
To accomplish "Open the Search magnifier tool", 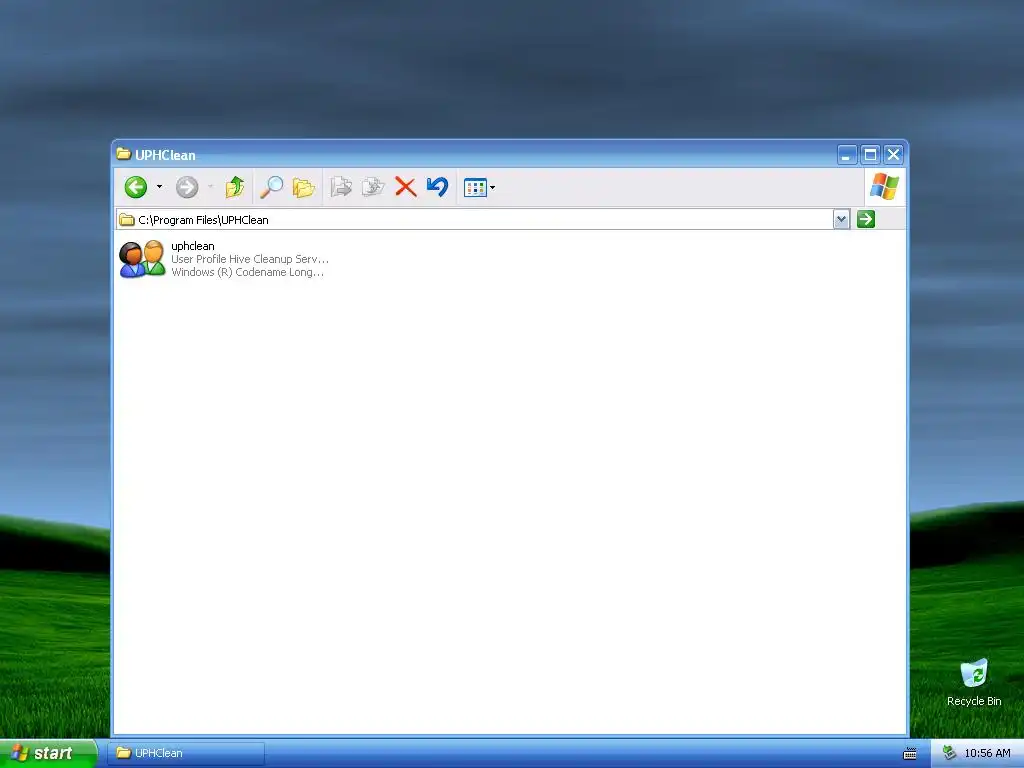I will [271, 187].
